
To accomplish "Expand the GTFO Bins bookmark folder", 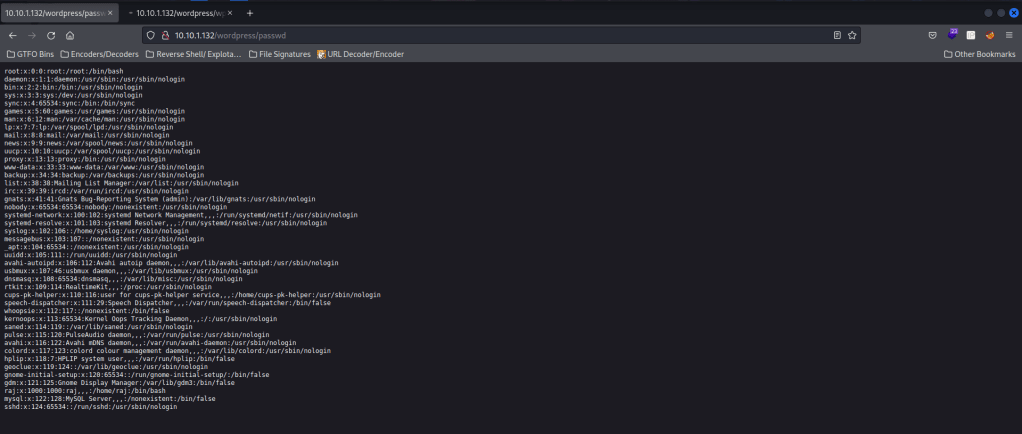I will (31, 54).
